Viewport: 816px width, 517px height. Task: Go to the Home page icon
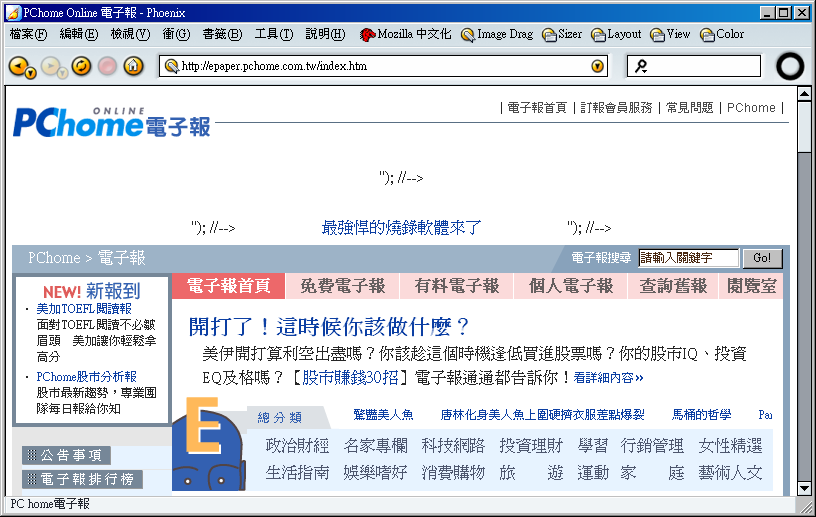(133, 66)
